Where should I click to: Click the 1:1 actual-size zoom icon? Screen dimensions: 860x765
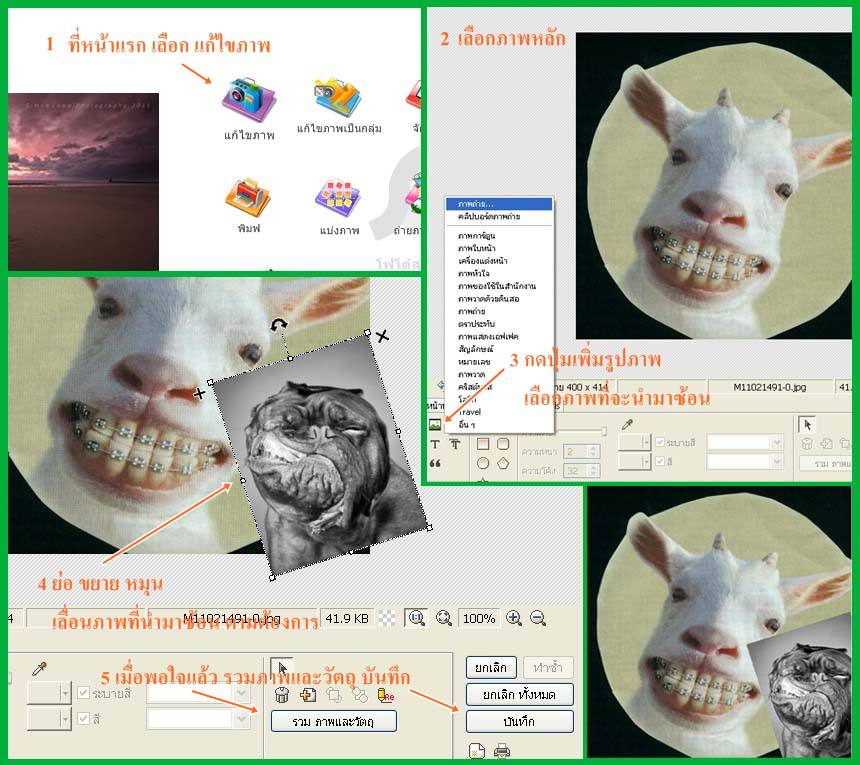point(416,619)
